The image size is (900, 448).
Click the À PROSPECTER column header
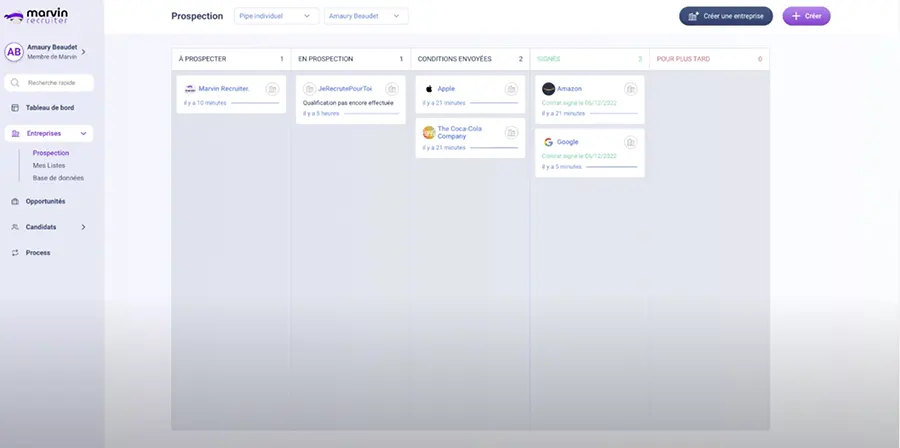click(x=231, y=59)
